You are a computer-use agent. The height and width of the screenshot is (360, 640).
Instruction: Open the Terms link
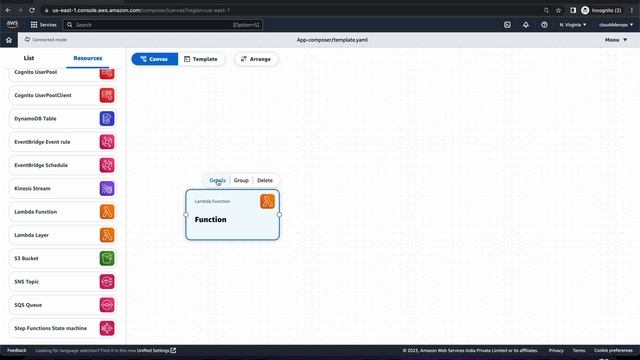[x=579, y=350]
